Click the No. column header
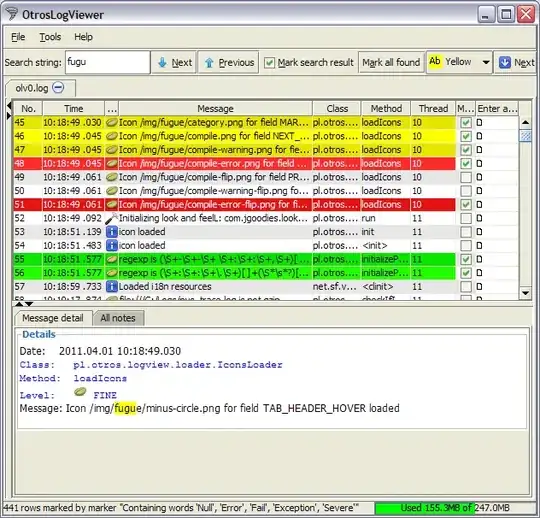 pyautogui.click(x=28, y=108)
